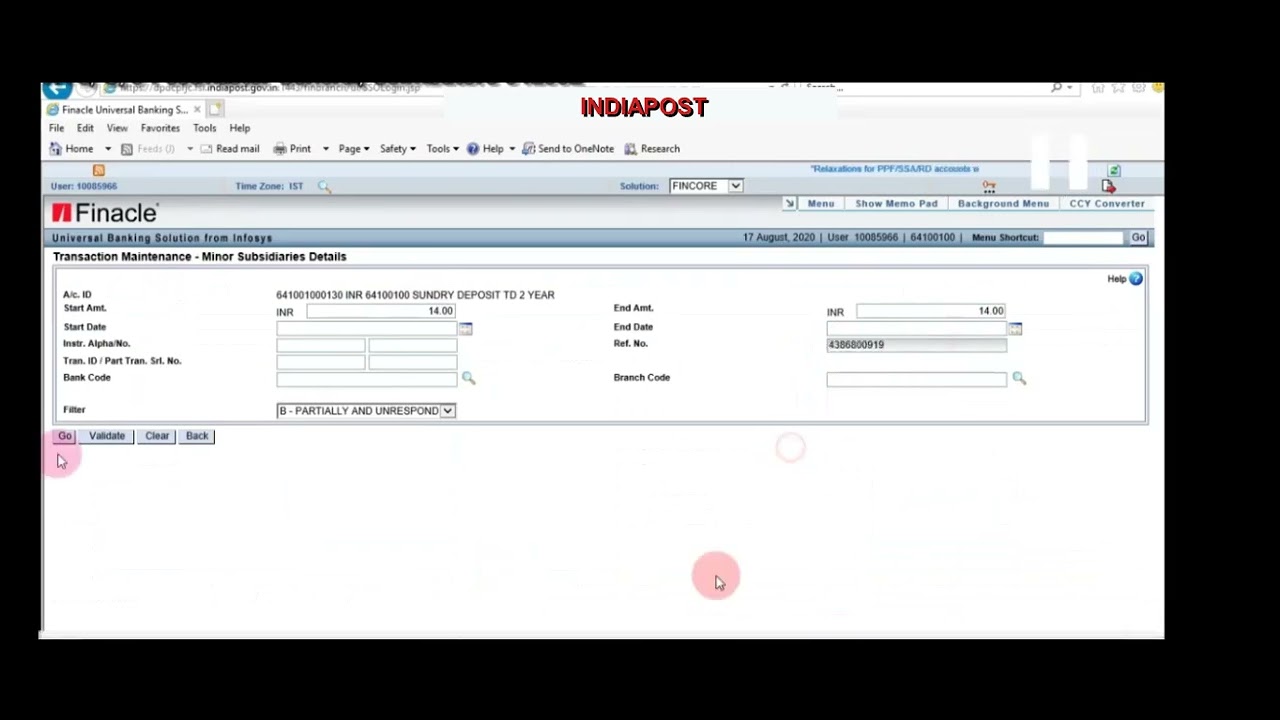
Task: Click the Bank Code search icon
Action: coord(469,378)
